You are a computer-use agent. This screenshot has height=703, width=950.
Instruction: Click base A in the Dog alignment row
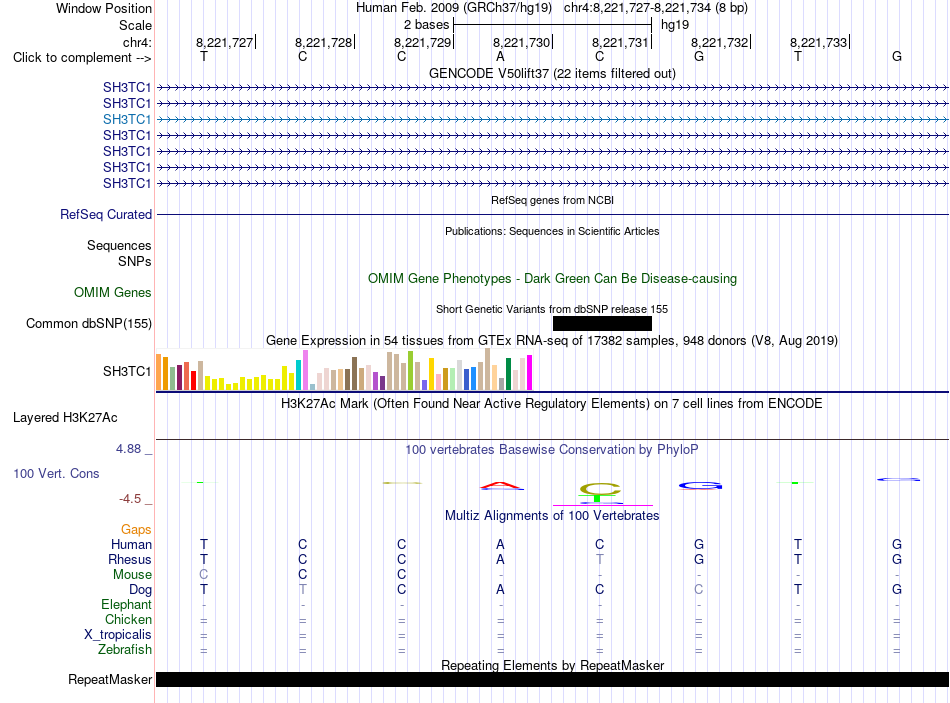[x=500, y=590]
